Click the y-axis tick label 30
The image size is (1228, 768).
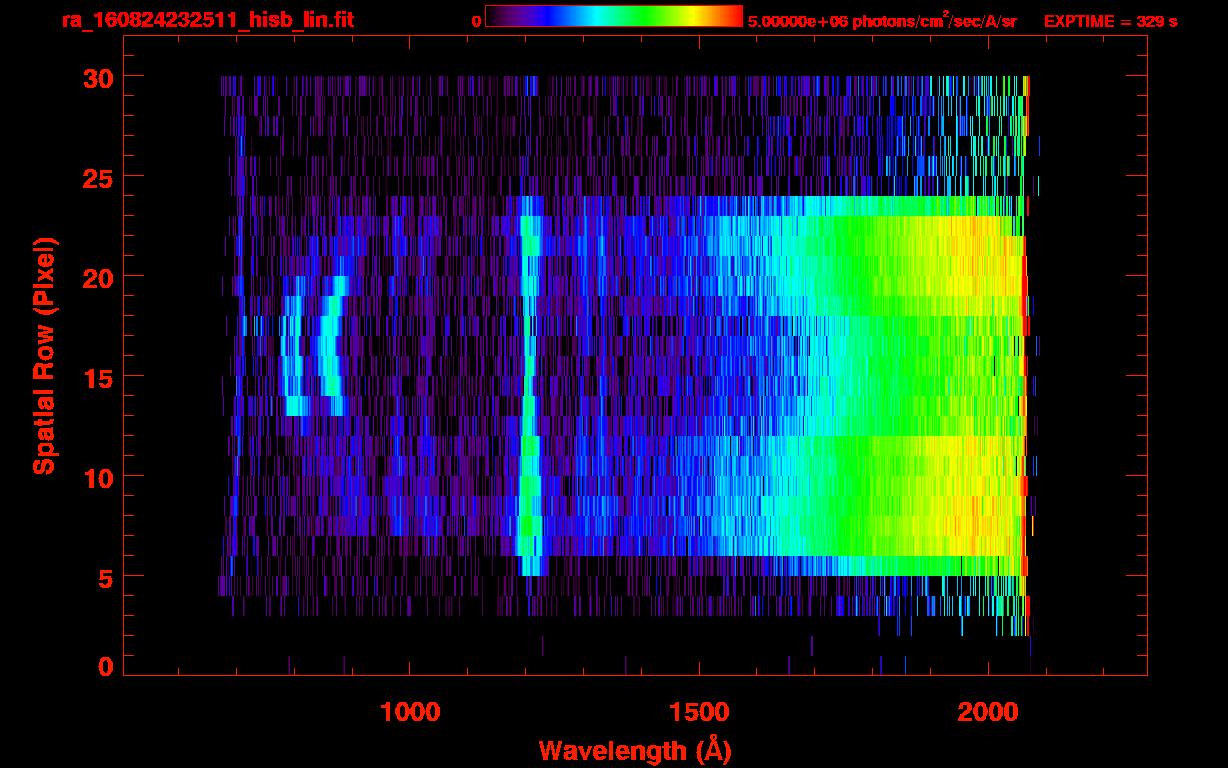(98, 77)
